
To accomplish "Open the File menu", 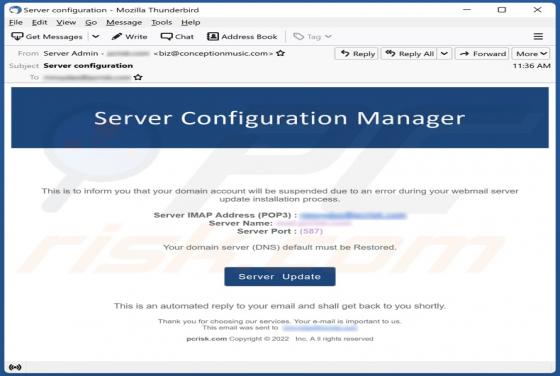I will pos(16,22).
